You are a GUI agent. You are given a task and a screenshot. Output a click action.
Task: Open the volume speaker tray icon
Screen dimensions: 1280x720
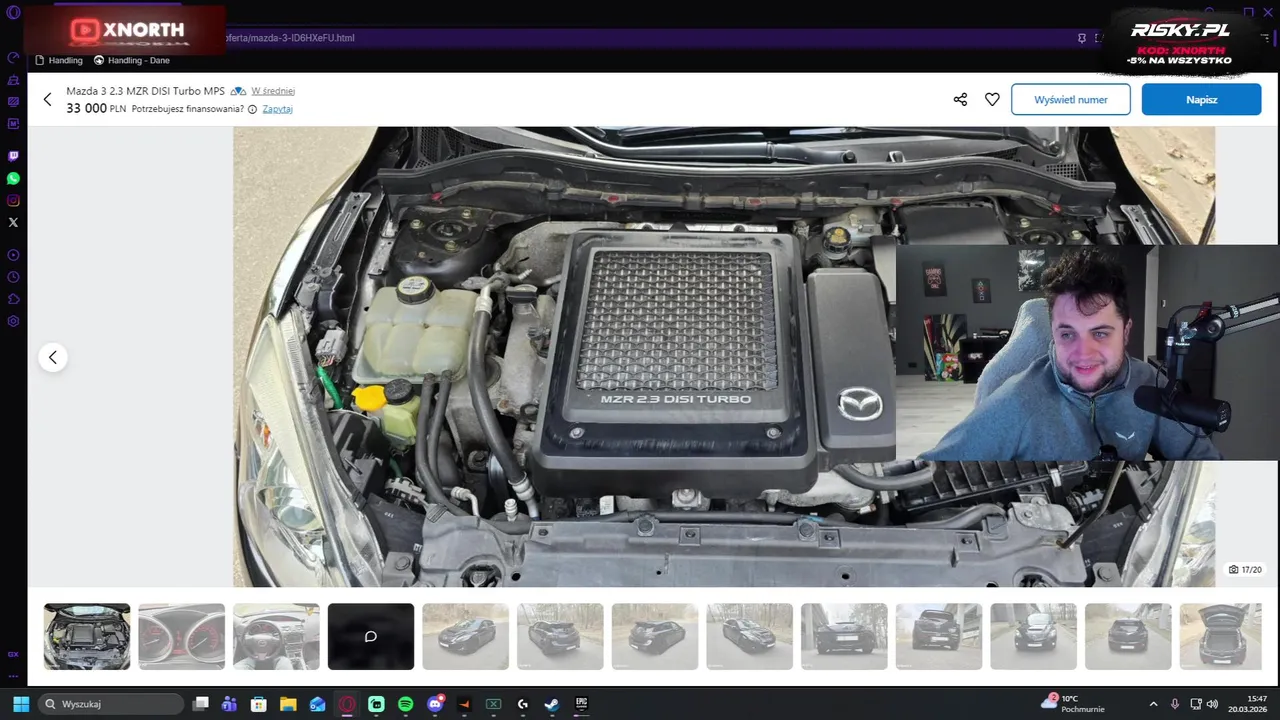pyautogui.click(x=1212, y=704)
